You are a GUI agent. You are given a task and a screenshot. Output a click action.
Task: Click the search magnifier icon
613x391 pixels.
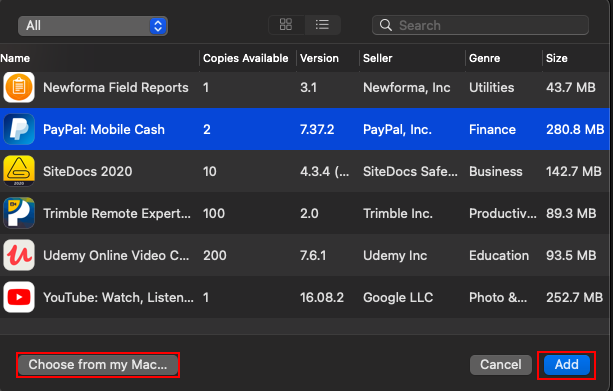[x=385, y=25]
